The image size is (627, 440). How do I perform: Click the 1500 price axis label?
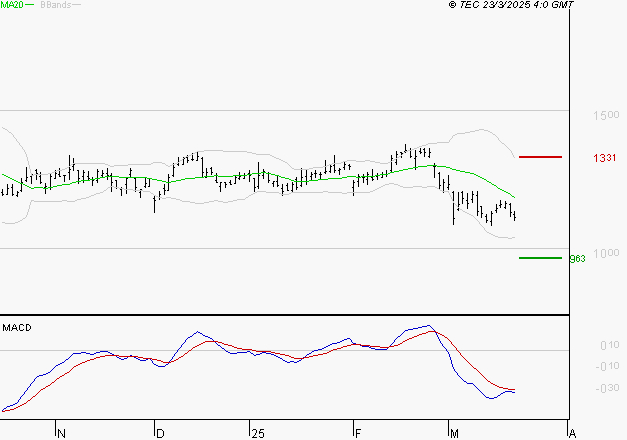point(604,117)
